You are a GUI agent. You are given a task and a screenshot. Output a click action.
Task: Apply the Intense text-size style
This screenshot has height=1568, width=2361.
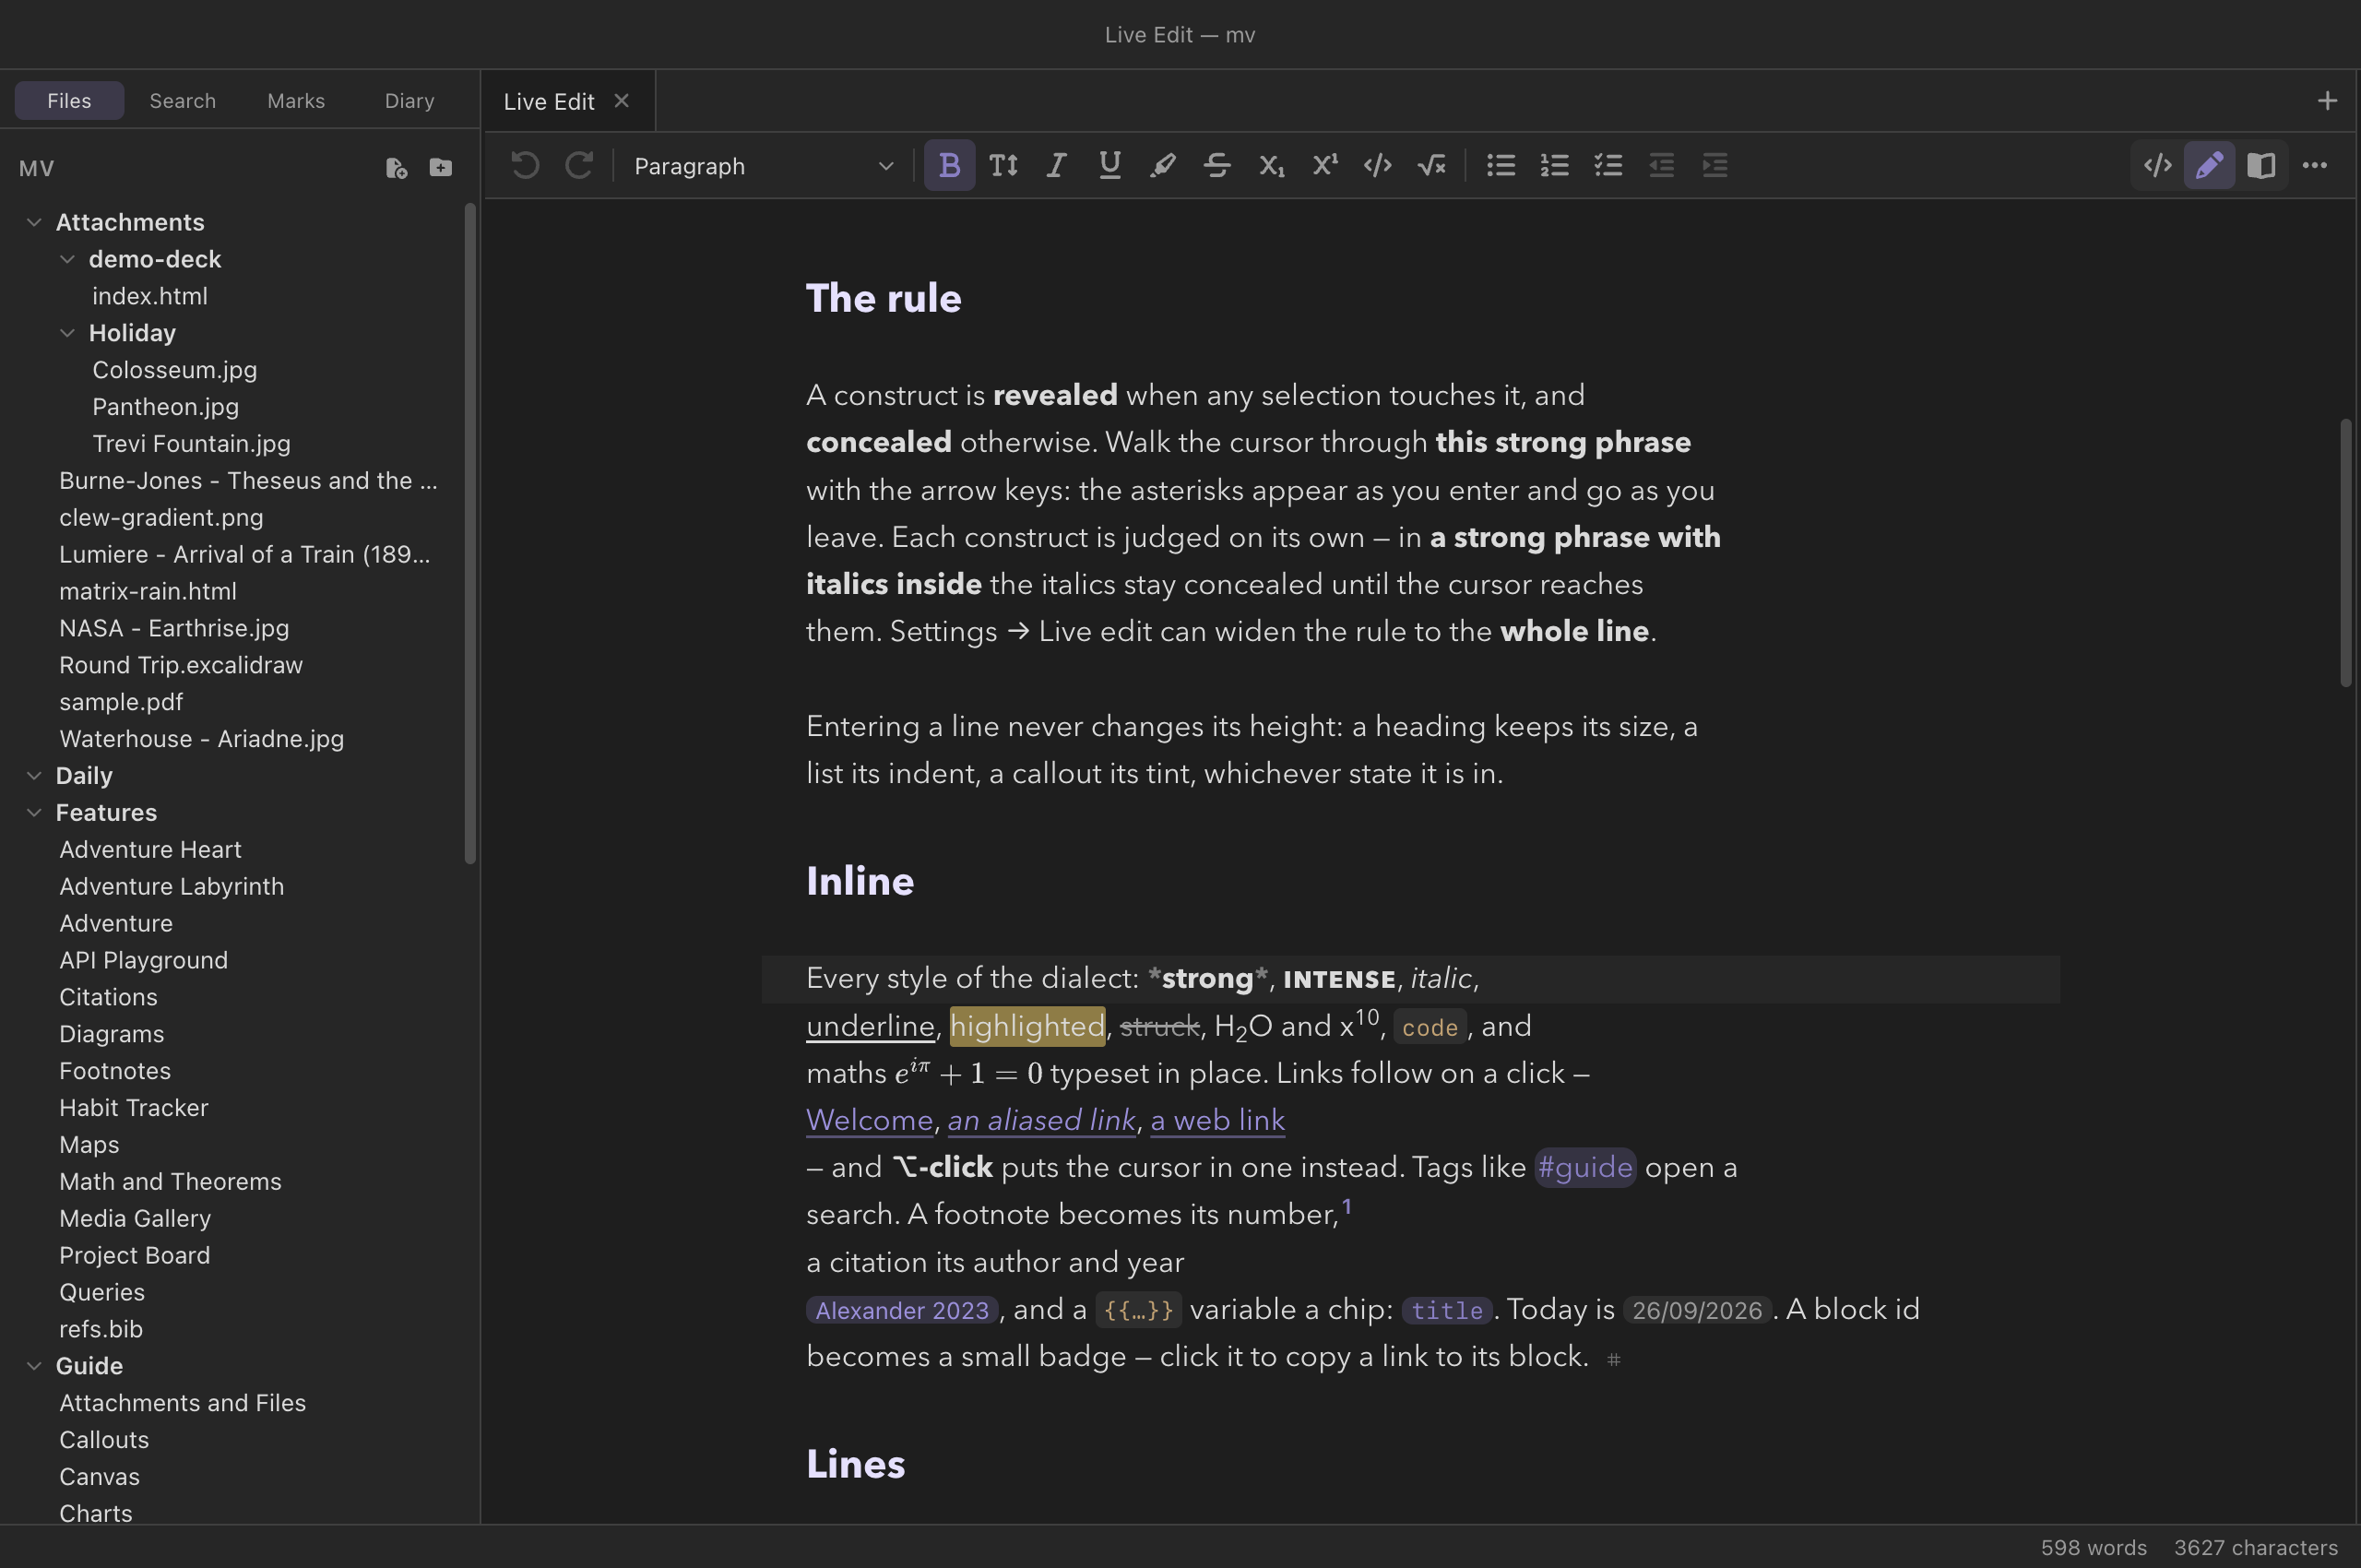point(1003,165)
